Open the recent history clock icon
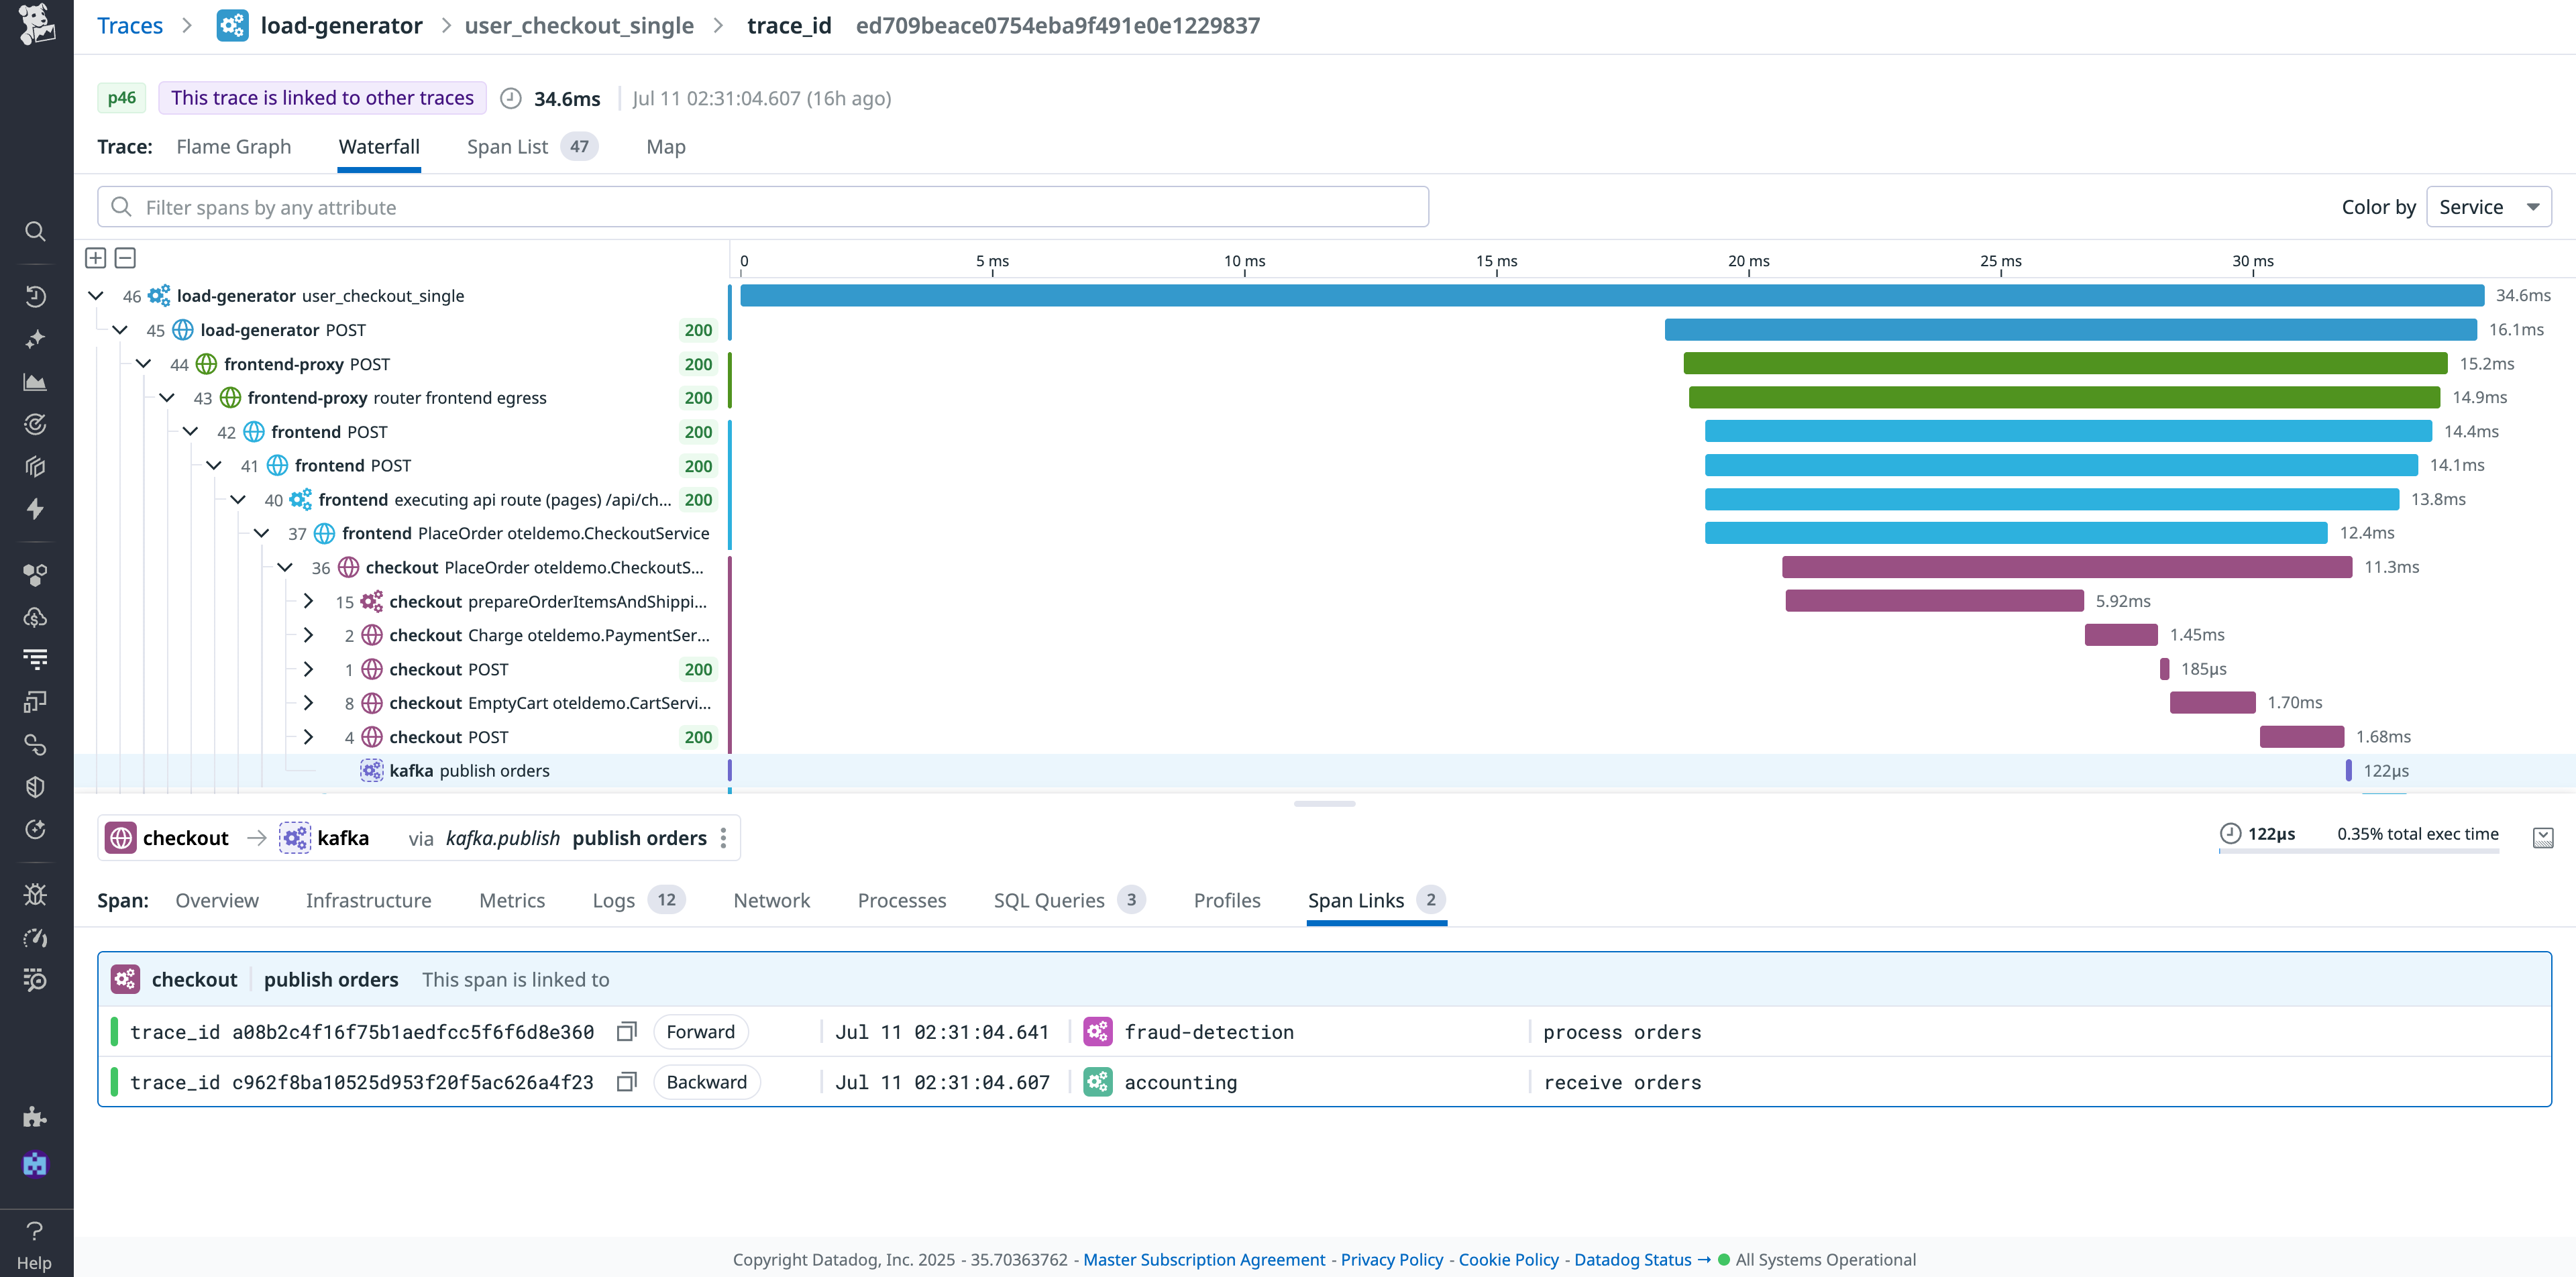This screenshot has width=2576, height=1277. click(36, 296)
